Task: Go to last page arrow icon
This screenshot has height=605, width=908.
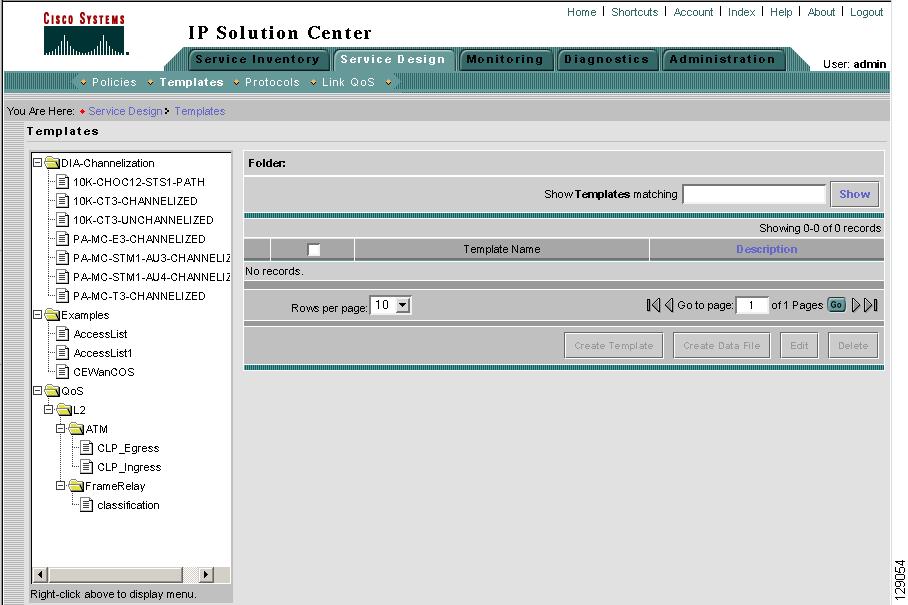Action: click(871, 305)
